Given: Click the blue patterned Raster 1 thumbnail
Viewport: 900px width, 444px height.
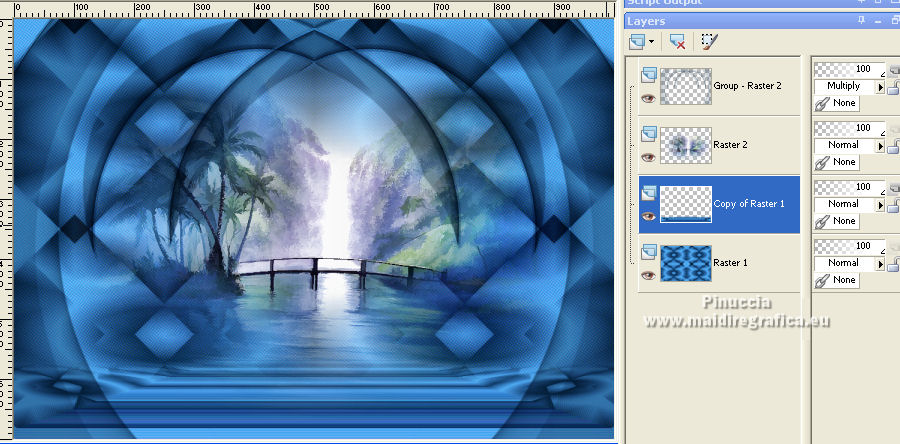Looking at the screenshot, I should [x=686, y=263].
